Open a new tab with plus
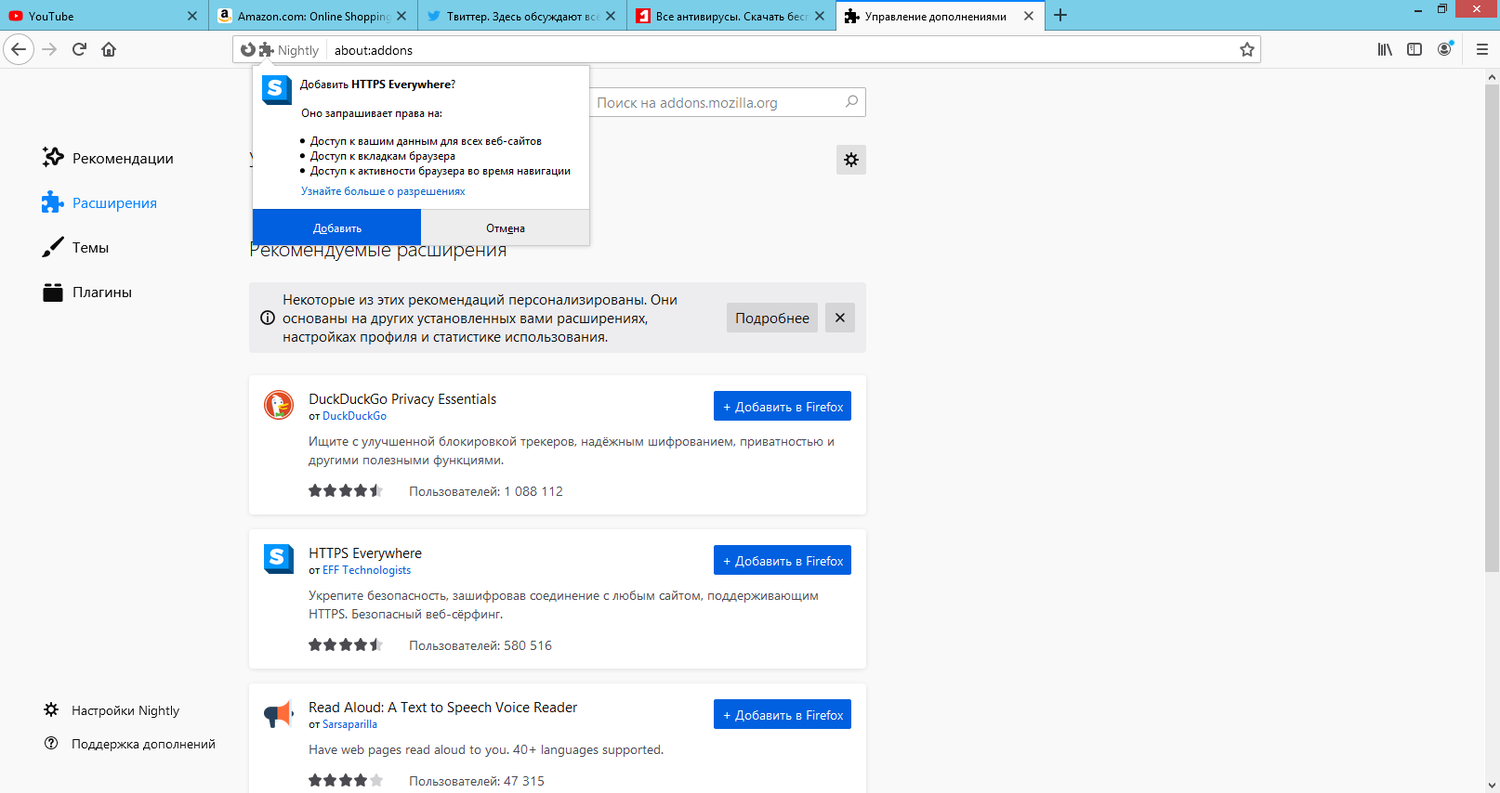The width and height of the screenshot is (1500, 793). [1061, 16]
